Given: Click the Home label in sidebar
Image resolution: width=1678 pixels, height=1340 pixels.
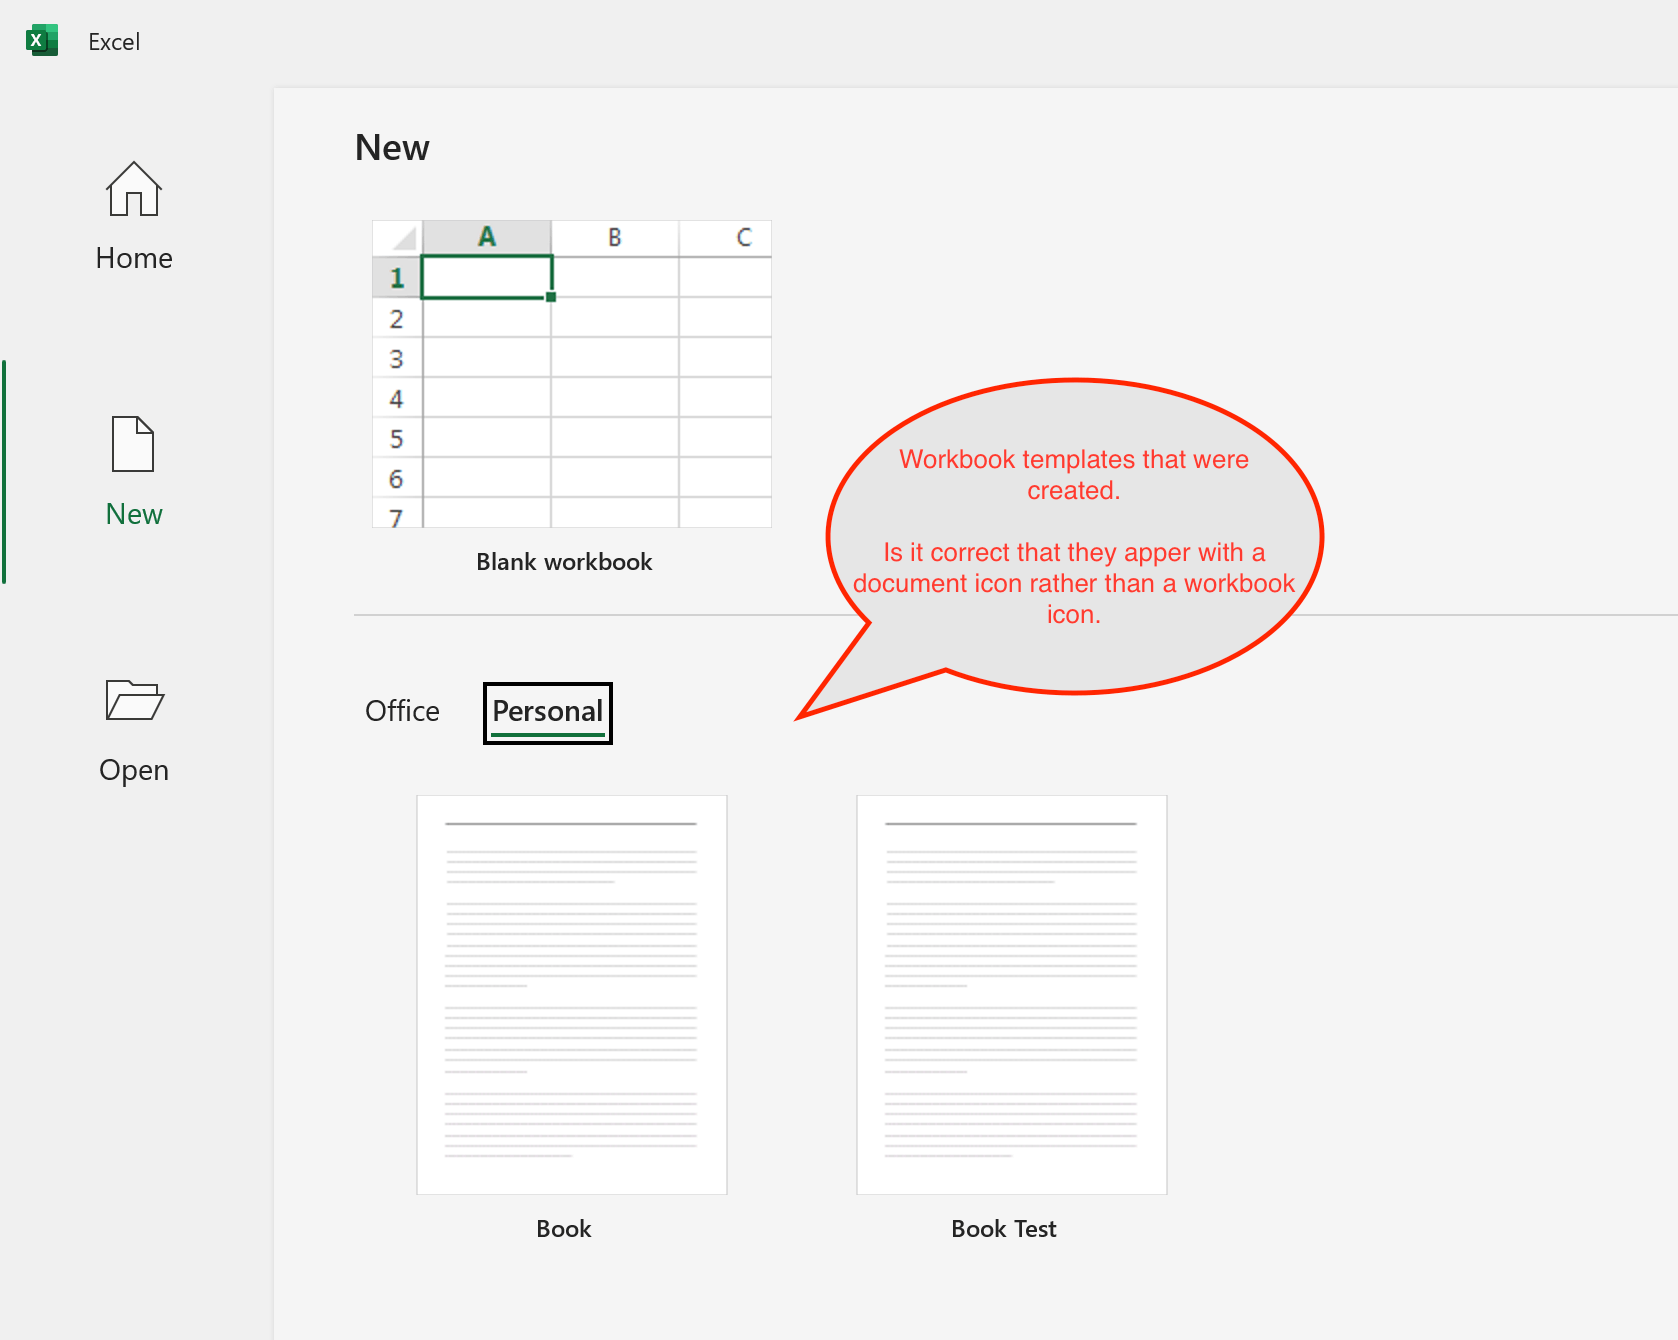Looking at the screenshot, I should point(134,258).
